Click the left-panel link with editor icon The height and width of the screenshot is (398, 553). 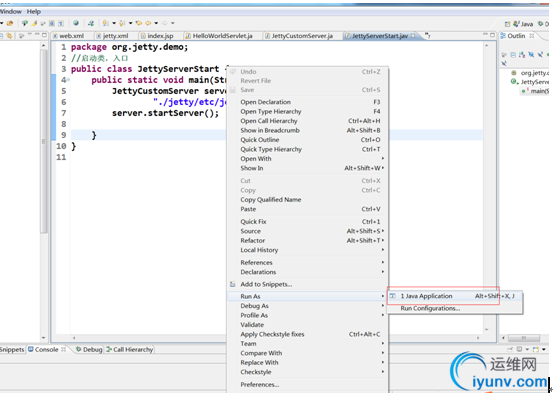coord(9,36)
